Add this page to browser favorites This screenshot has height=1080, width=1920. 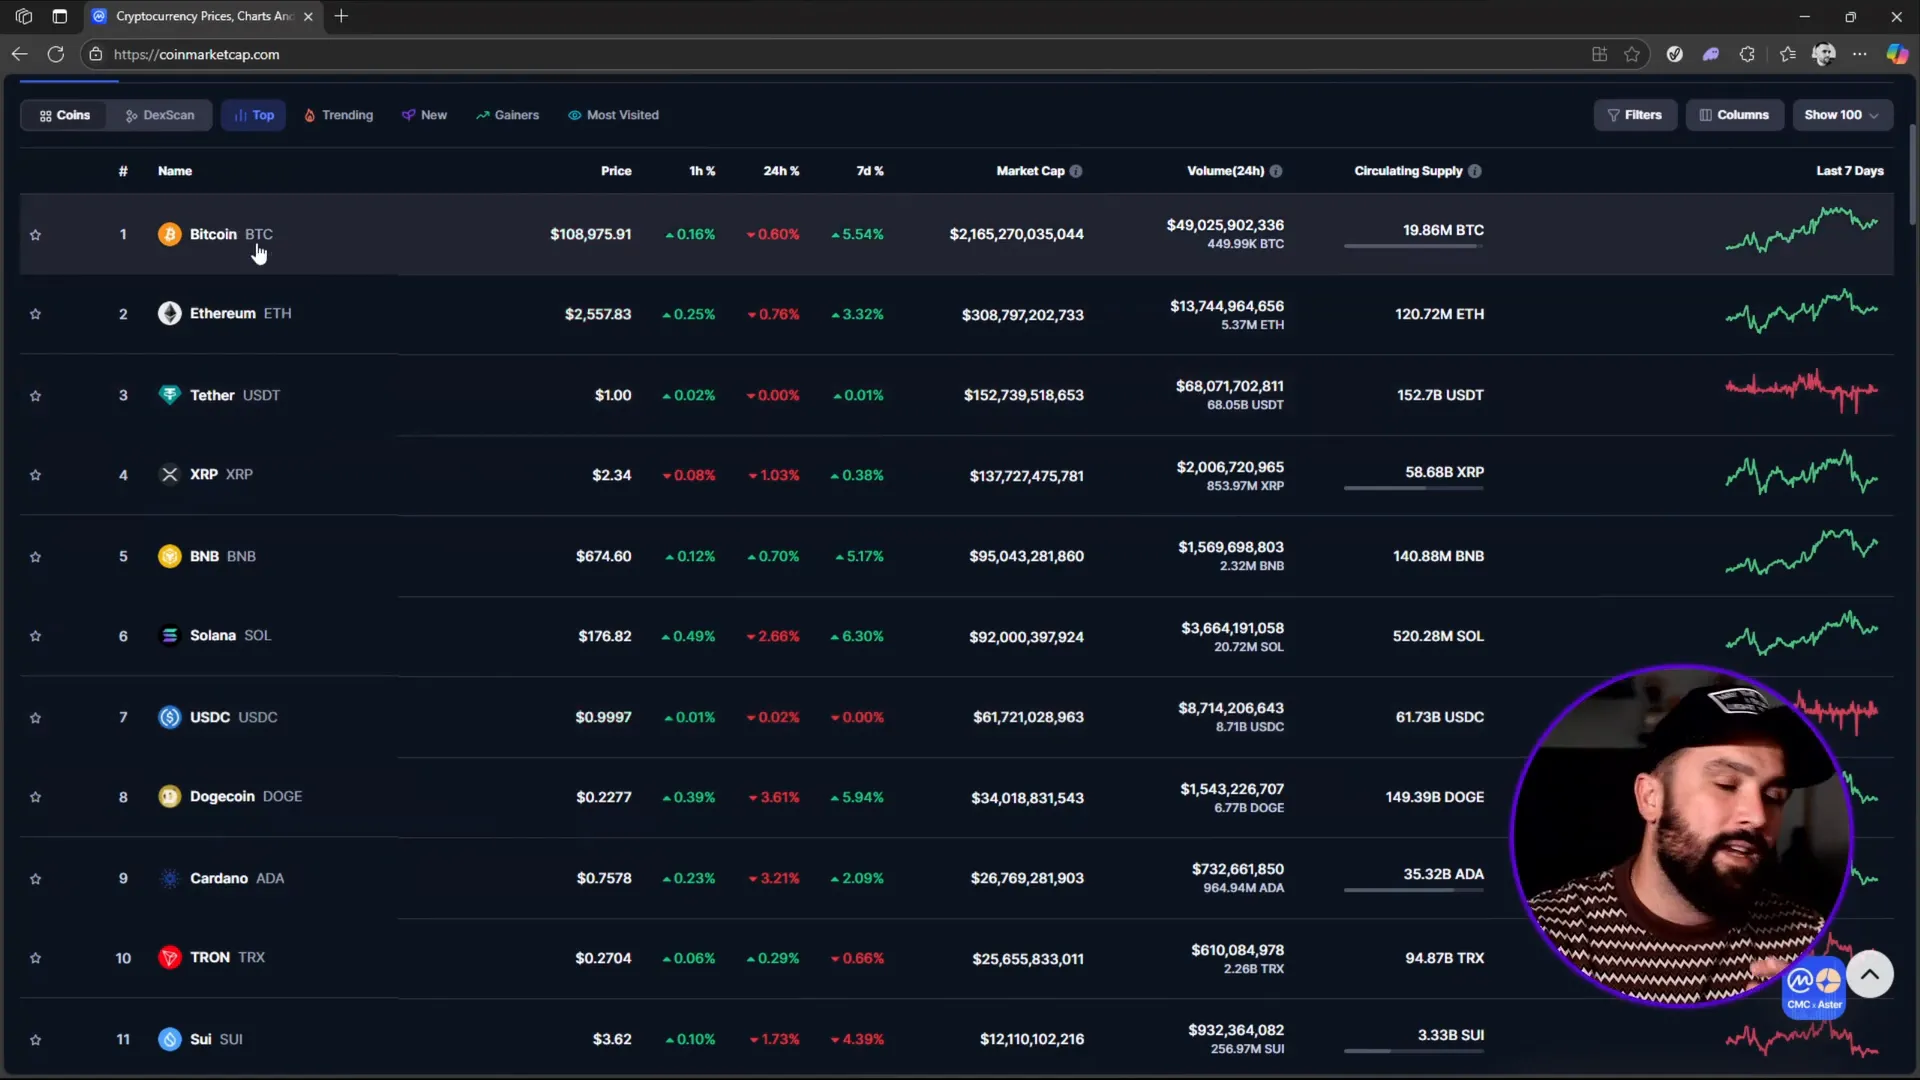coord(1632,54)
